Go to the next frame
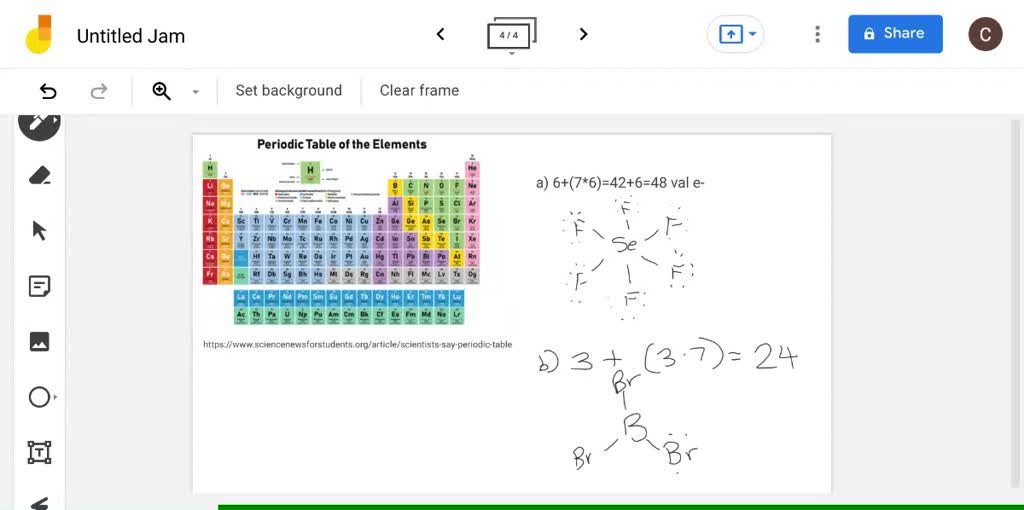The height and width of the screenshot is (510, 1024). (583, 34)
